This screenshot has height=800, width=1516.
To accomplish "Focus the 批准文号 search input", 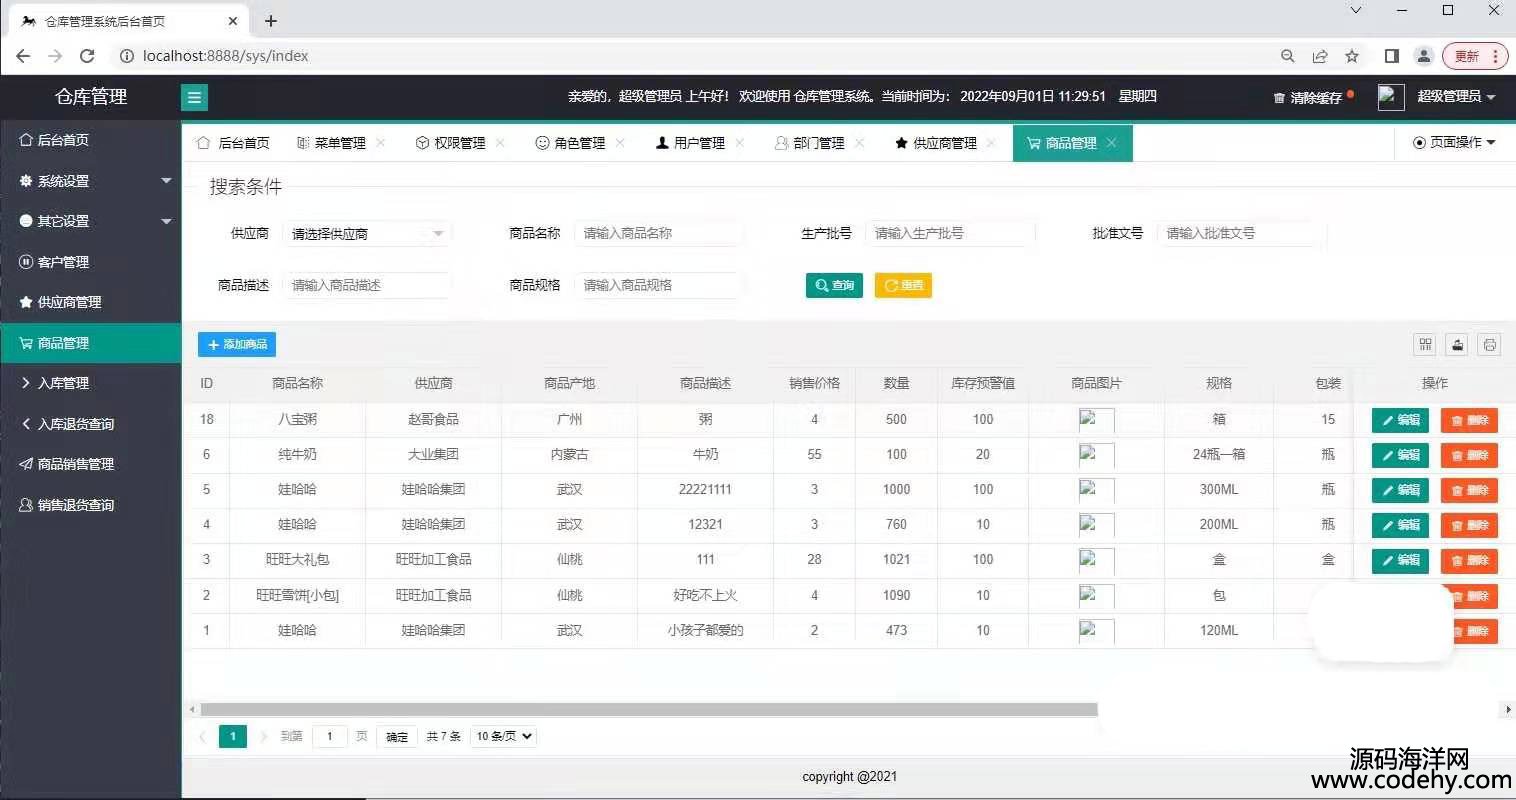I will pos(1241,233).
